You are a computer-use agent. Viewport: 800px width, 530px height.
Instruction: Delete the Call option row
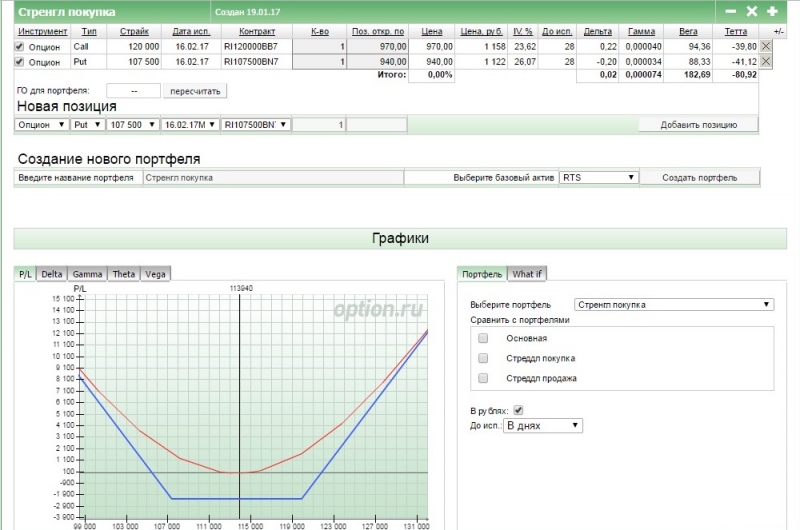(766, 46)
